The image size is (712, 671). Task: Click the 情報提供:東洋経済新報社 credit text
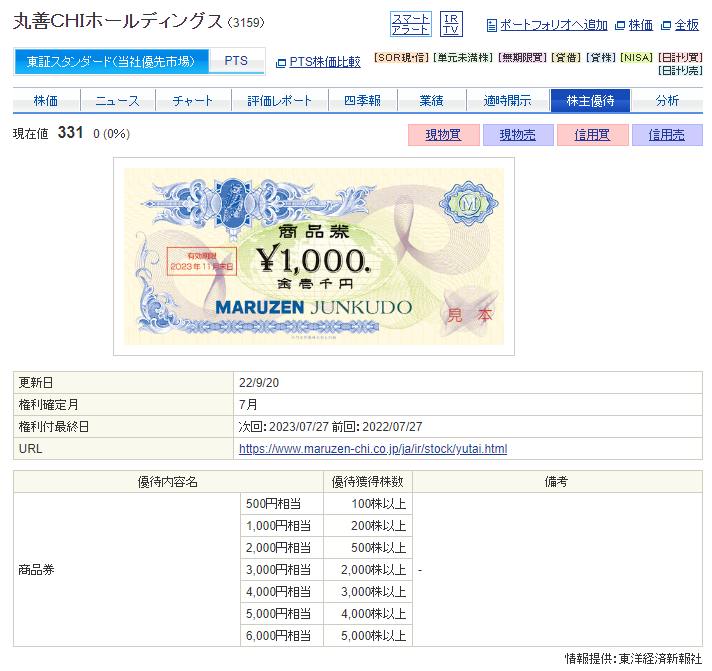633,659
